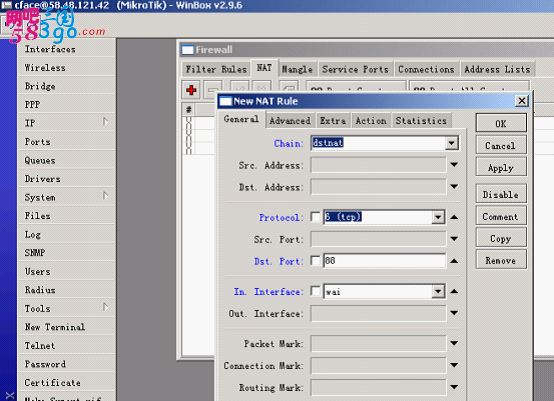Expand the Tools submenu
This screenshot has width=554, height=401.
(x=66, y=308)
